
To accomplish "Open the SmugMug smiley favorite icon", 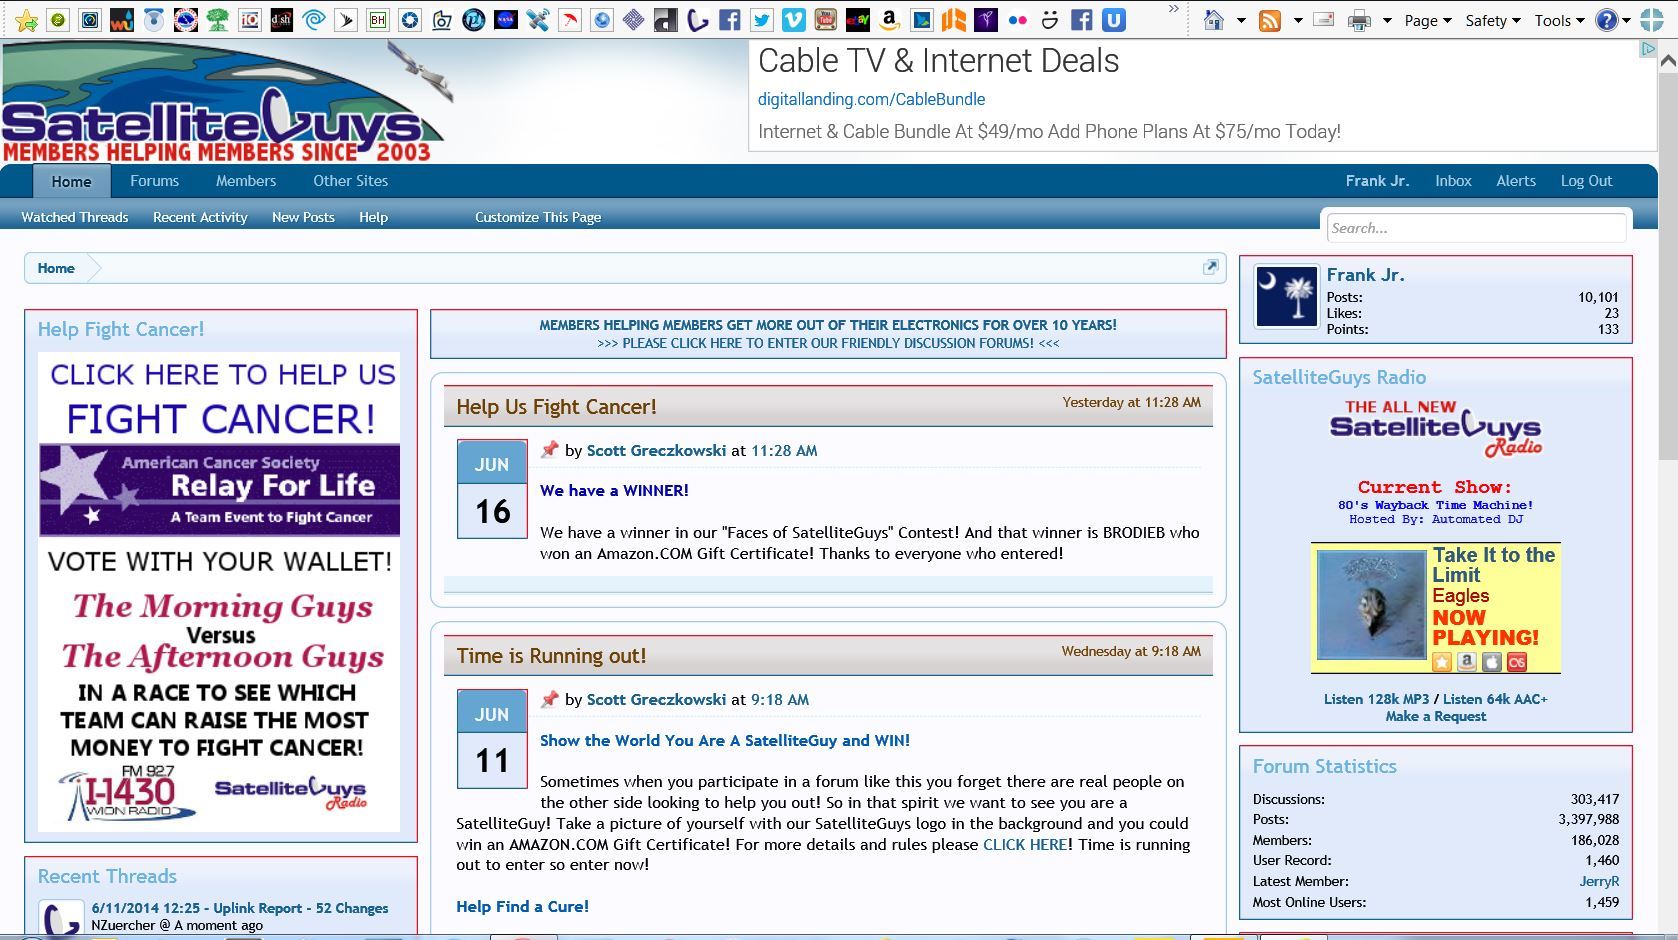I will [1050, 20].
